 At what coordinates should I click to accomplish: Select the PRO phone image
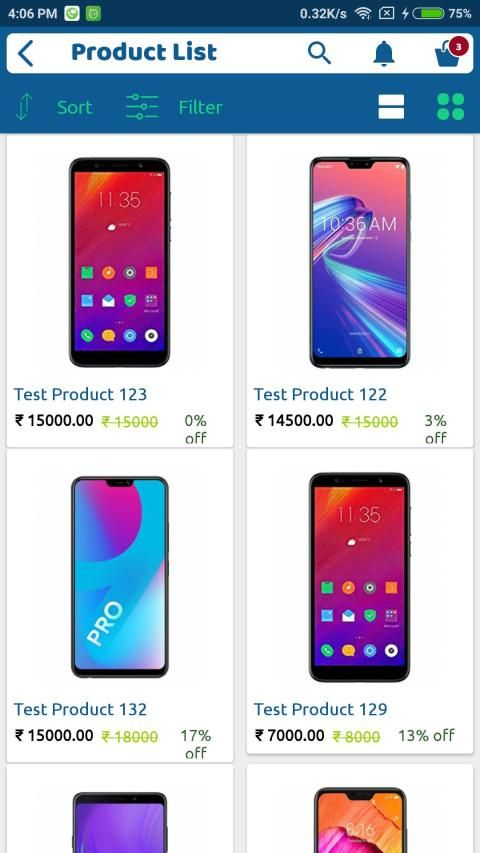click(120, 577)
